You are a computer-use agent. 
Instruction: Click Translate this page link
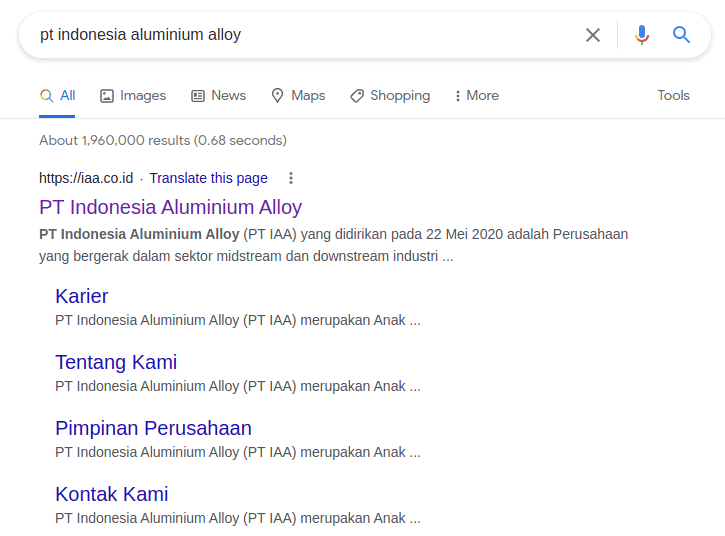[209, 178]
